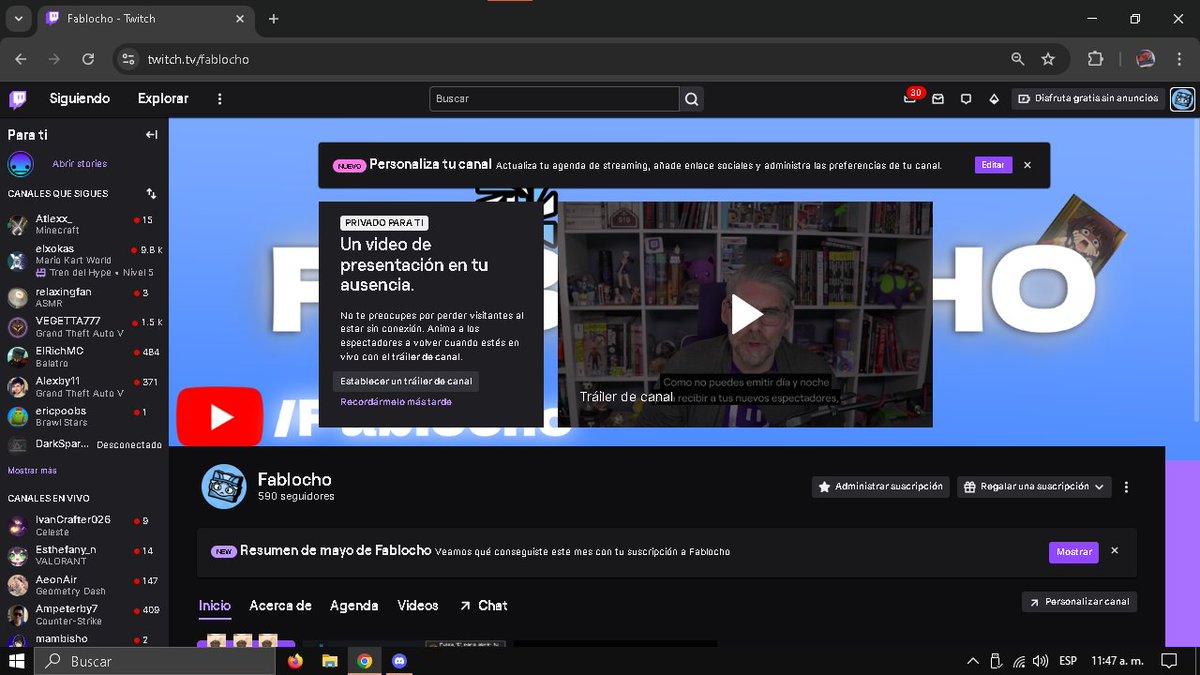Click Recordármelo más tarde link
Image resolution: width=1200 pixels, height=675 pixels.
(x=396, y=401)
